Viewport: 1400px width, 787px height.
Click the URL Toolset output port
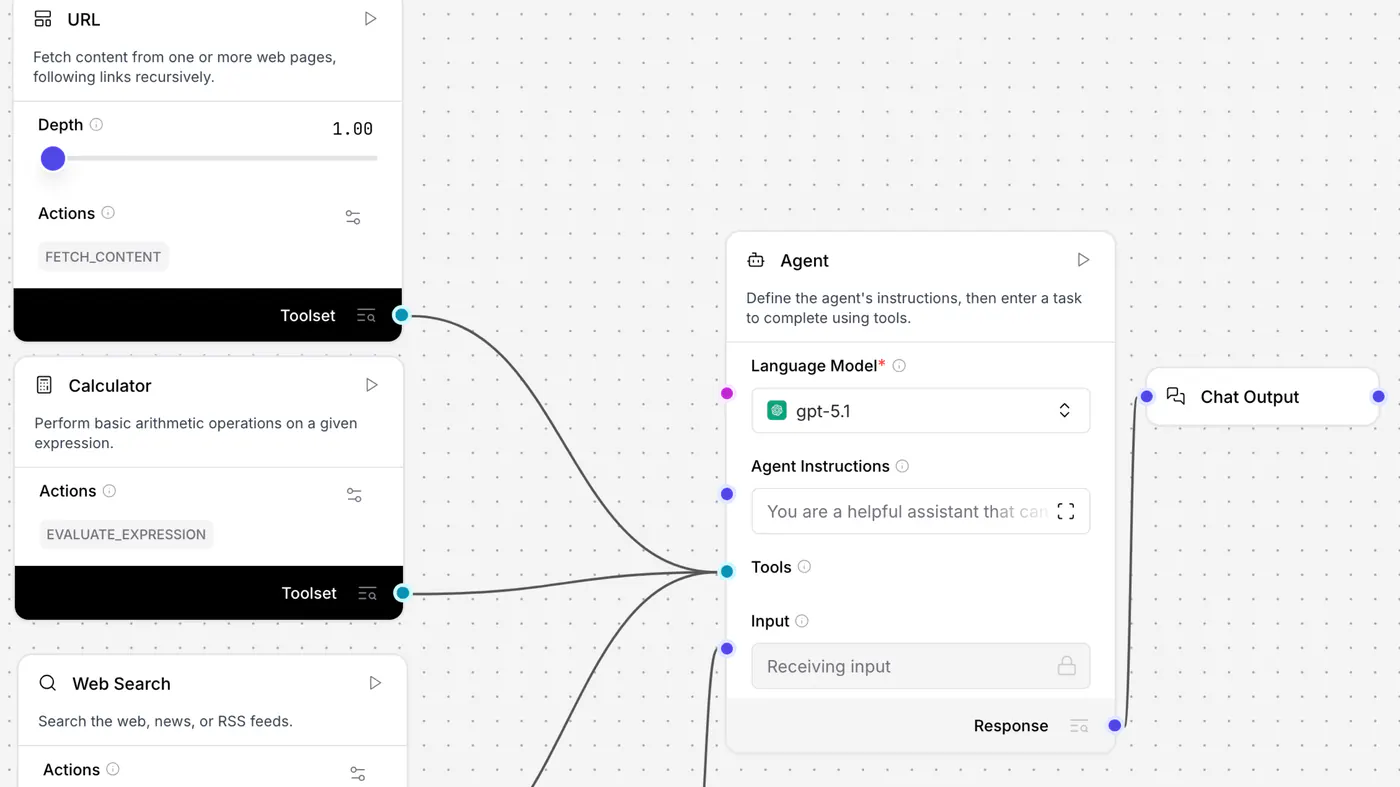click(401, 315)
